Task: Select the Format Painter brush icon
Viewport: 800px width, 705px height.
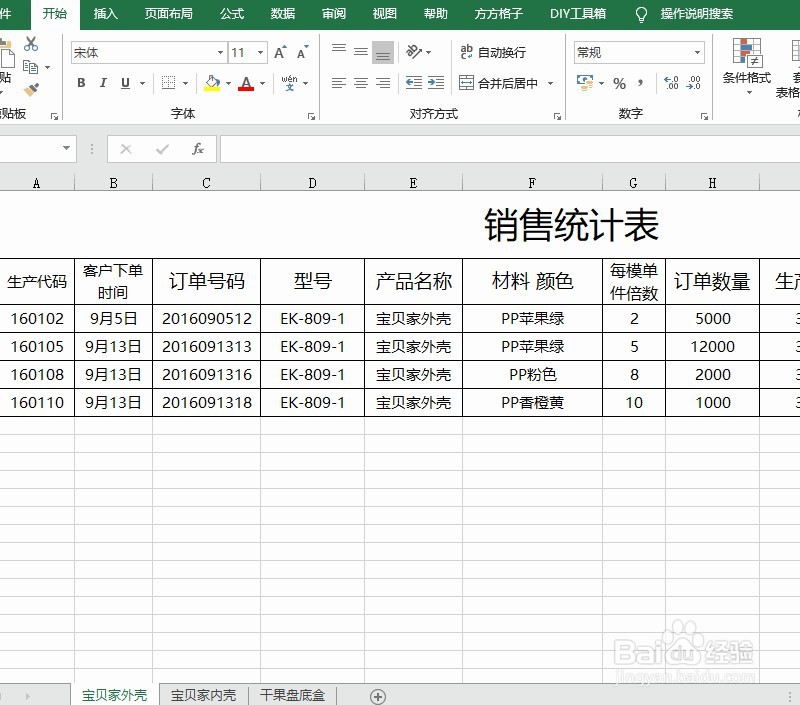Action: 30,91
